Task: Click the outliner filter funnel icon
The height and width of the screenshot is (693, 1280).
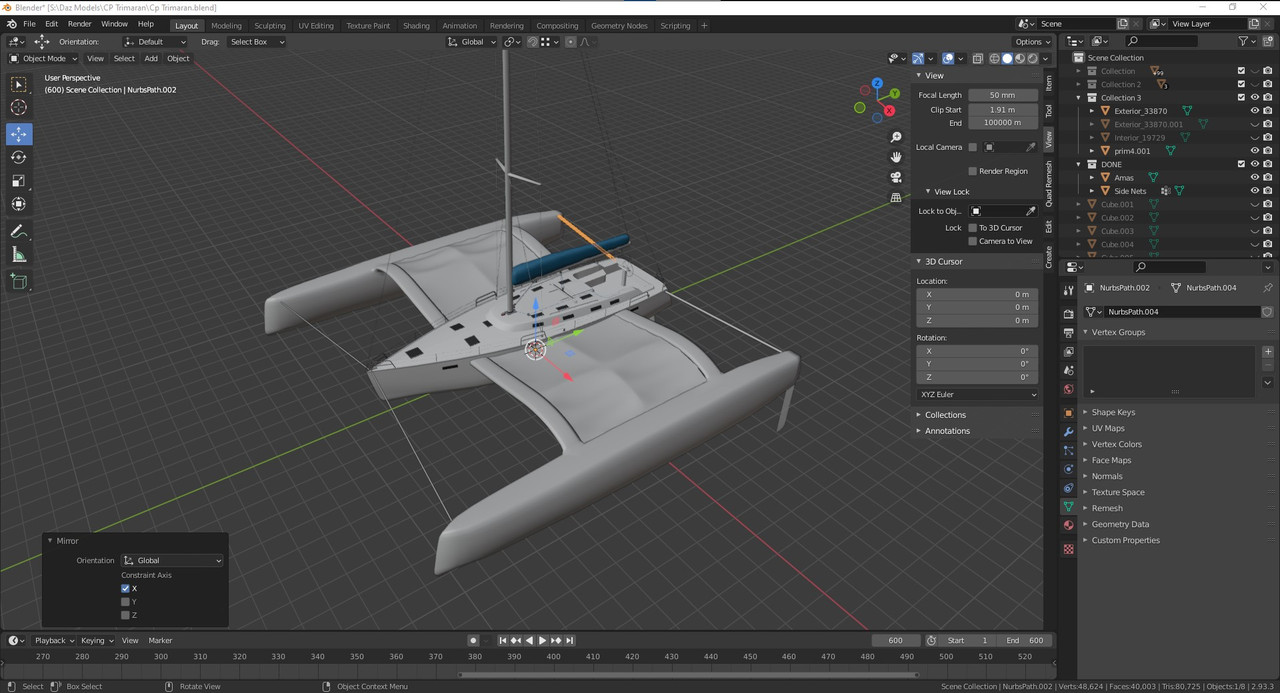Action: [1243, 41]
